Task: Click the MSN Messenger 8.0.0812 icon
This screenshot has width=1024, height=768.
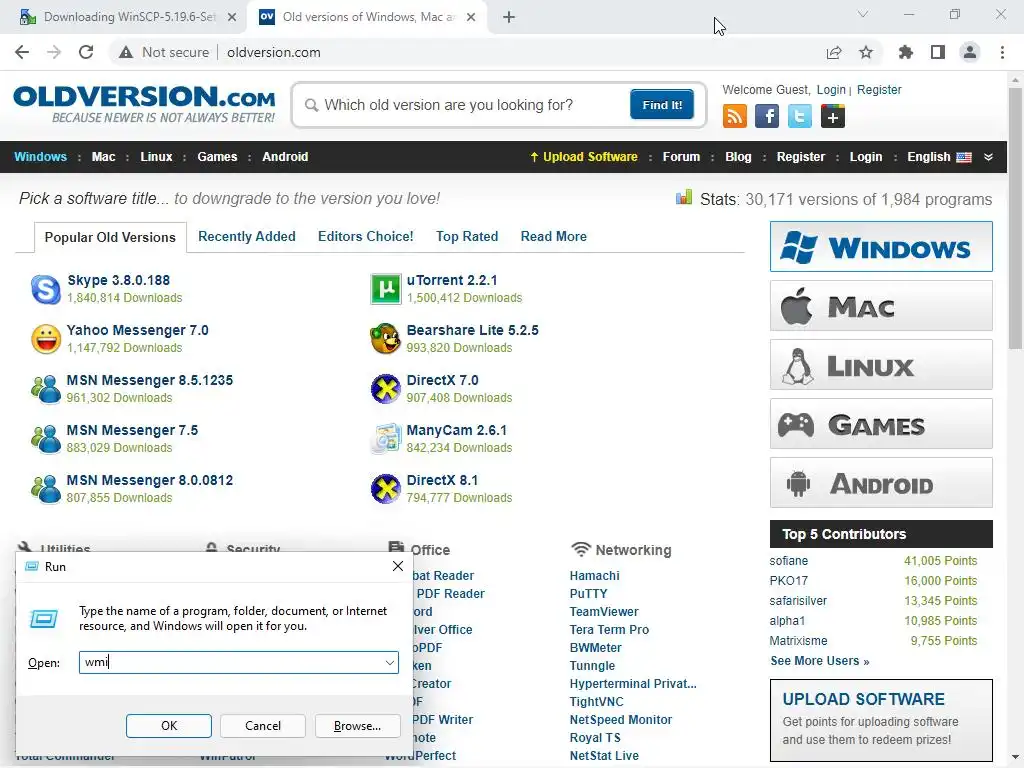Action: [x=46, y=489]
